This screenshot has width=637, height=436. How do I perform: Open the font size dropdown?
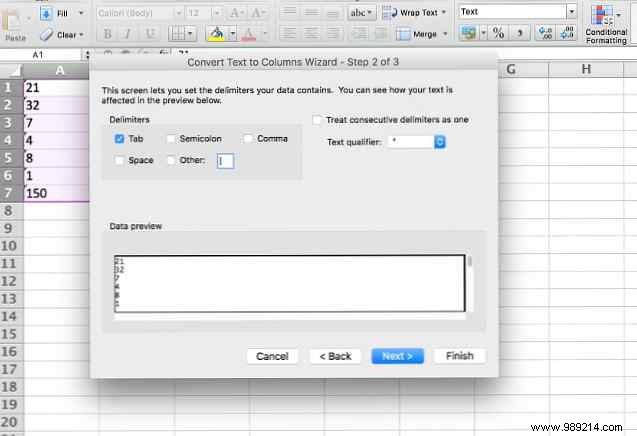217,13
